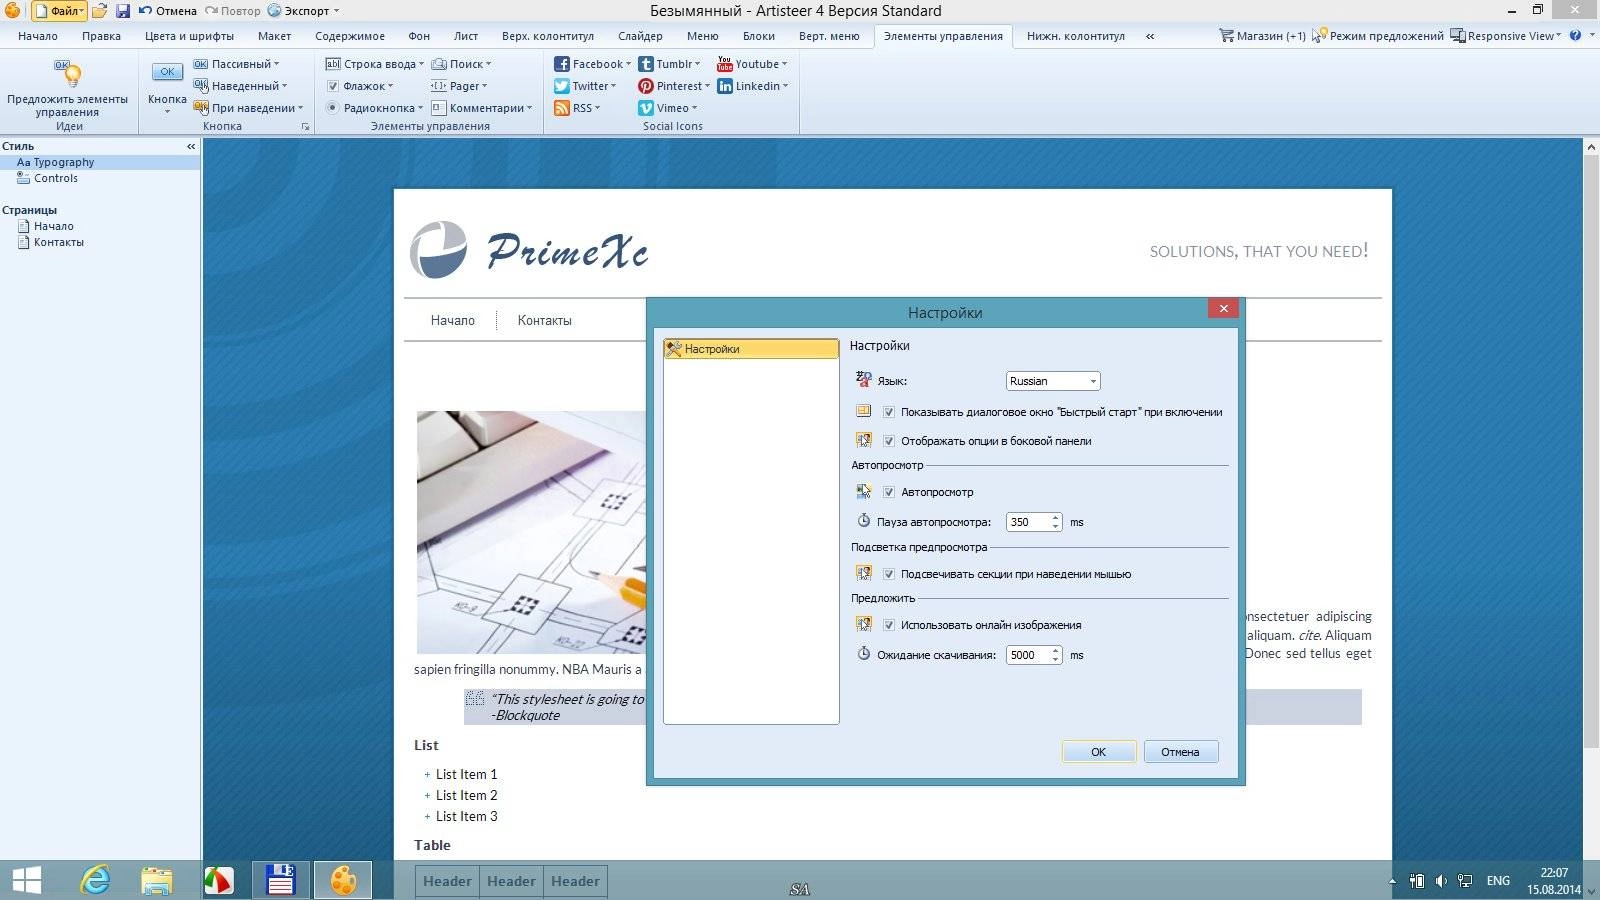Click the floppy disk taskbar icon
The image size is (1600, 900).
281,880
